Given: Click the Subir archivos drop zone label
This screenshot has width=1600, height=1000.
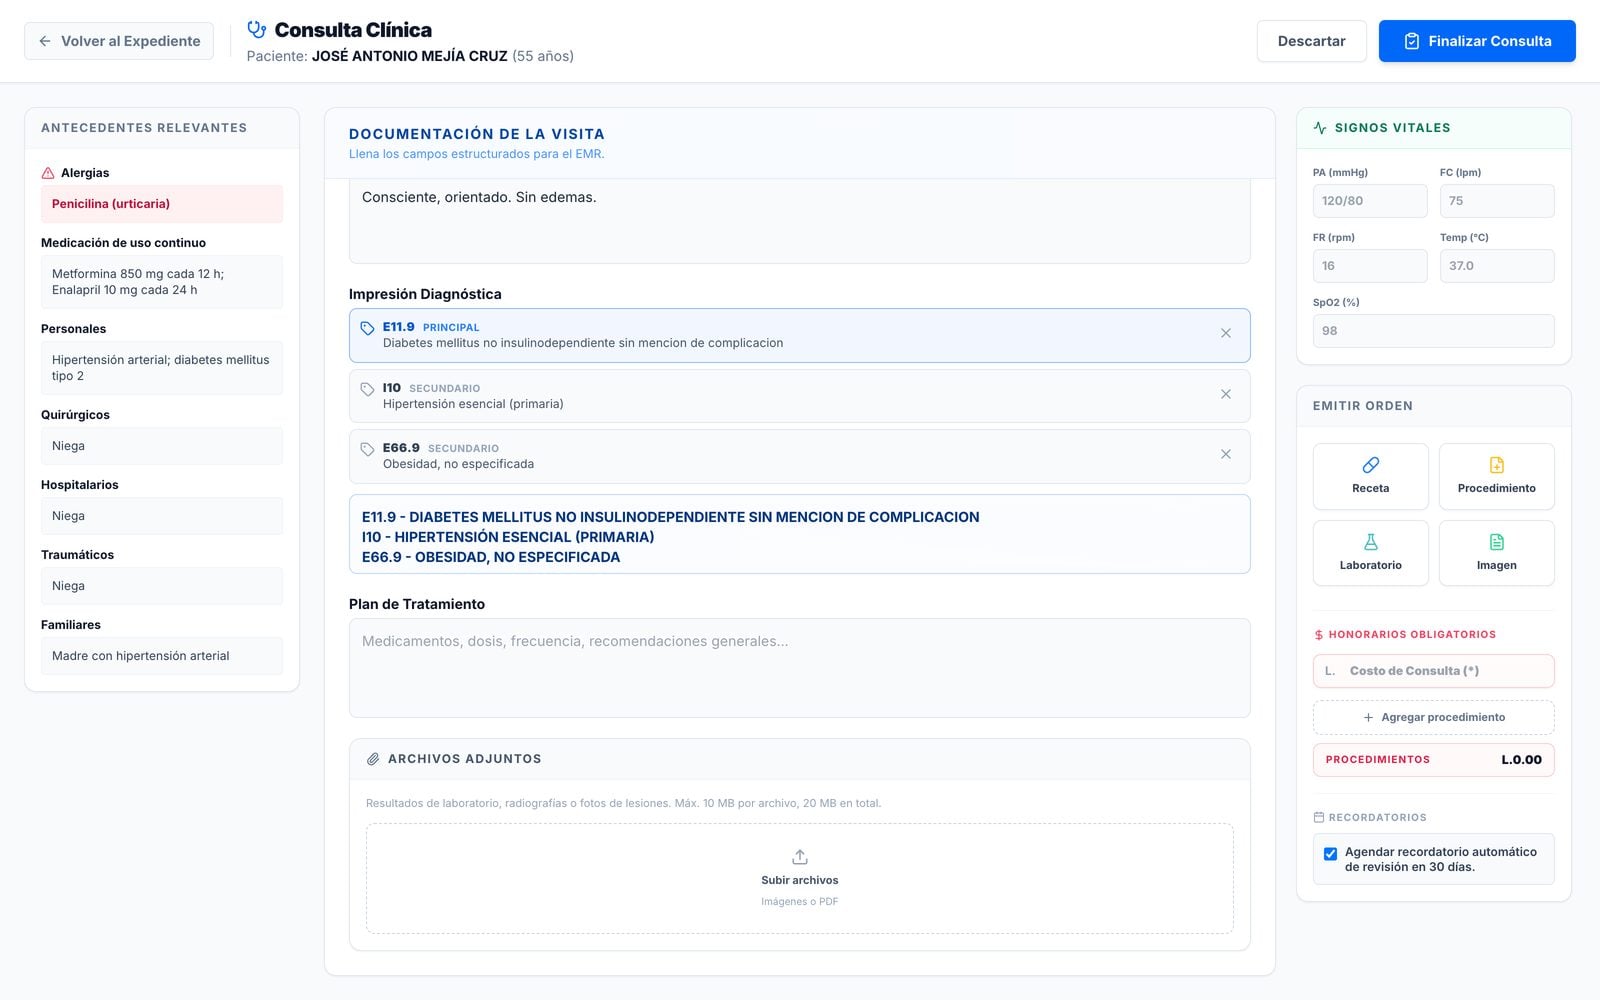Looking at the screenshot, I should (800, 880).
